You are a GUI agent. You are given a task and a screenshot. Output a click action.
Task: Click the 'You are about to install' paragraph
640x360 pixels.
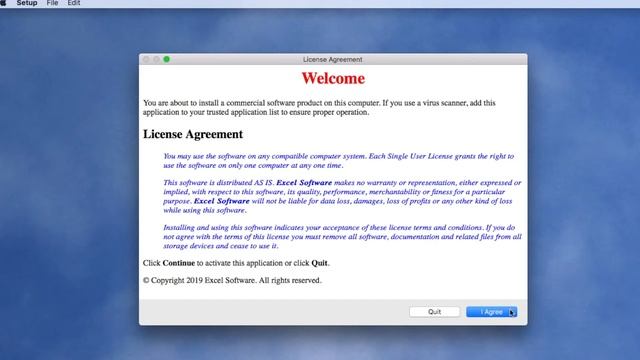(x=319, y=107)
